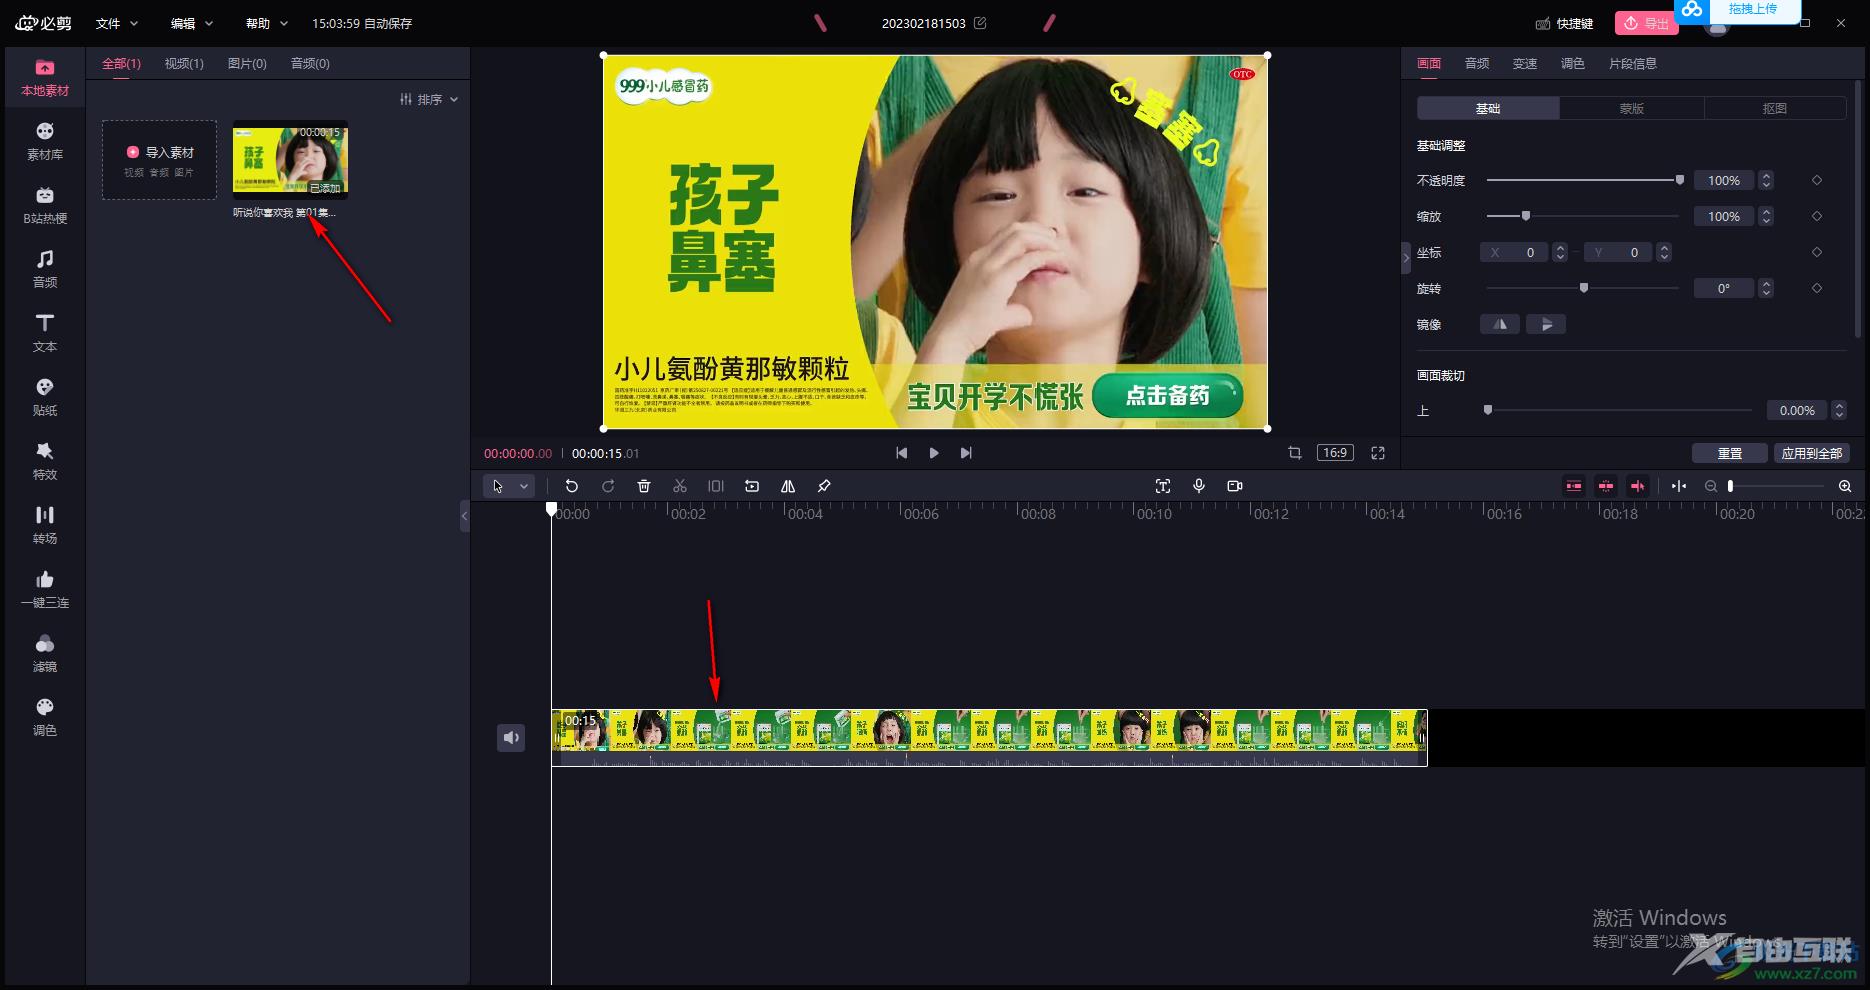1870x990 pixels.
Task: Open the 音频 audio panel in sidebar
Action: (x=45, y=270)
